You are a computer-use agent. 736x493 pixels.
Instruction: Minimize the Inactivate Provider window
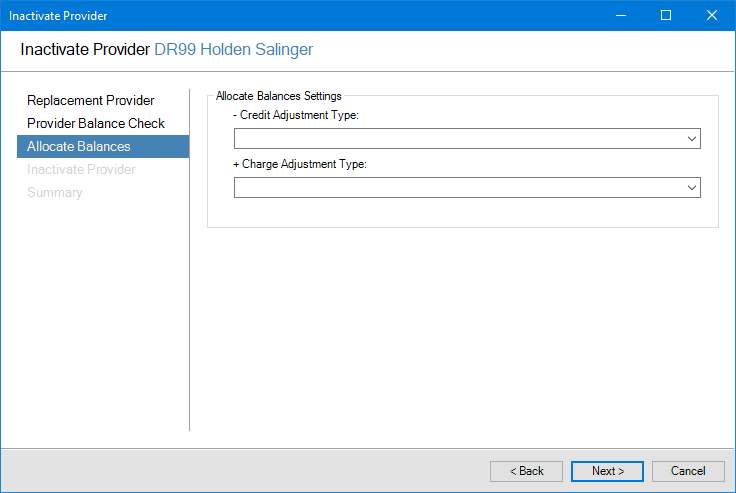click(x=620, y=15)
